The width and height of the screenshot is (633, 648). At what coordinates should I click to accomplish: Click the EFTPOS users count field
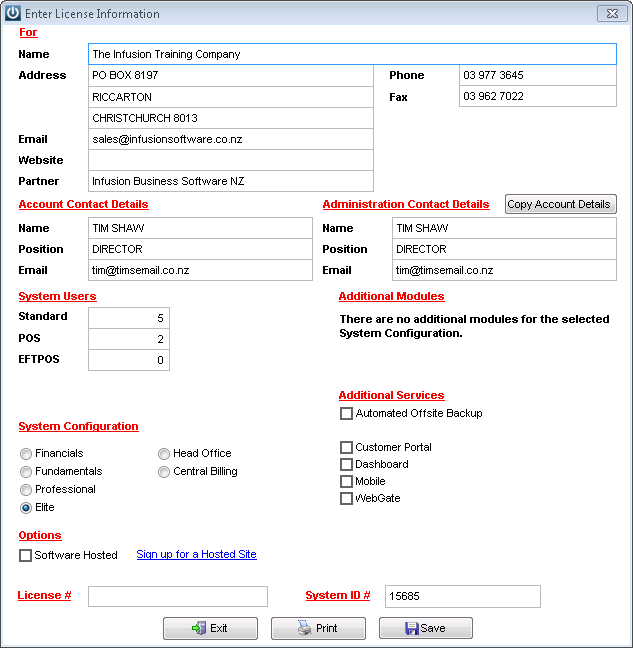(129, 360)
